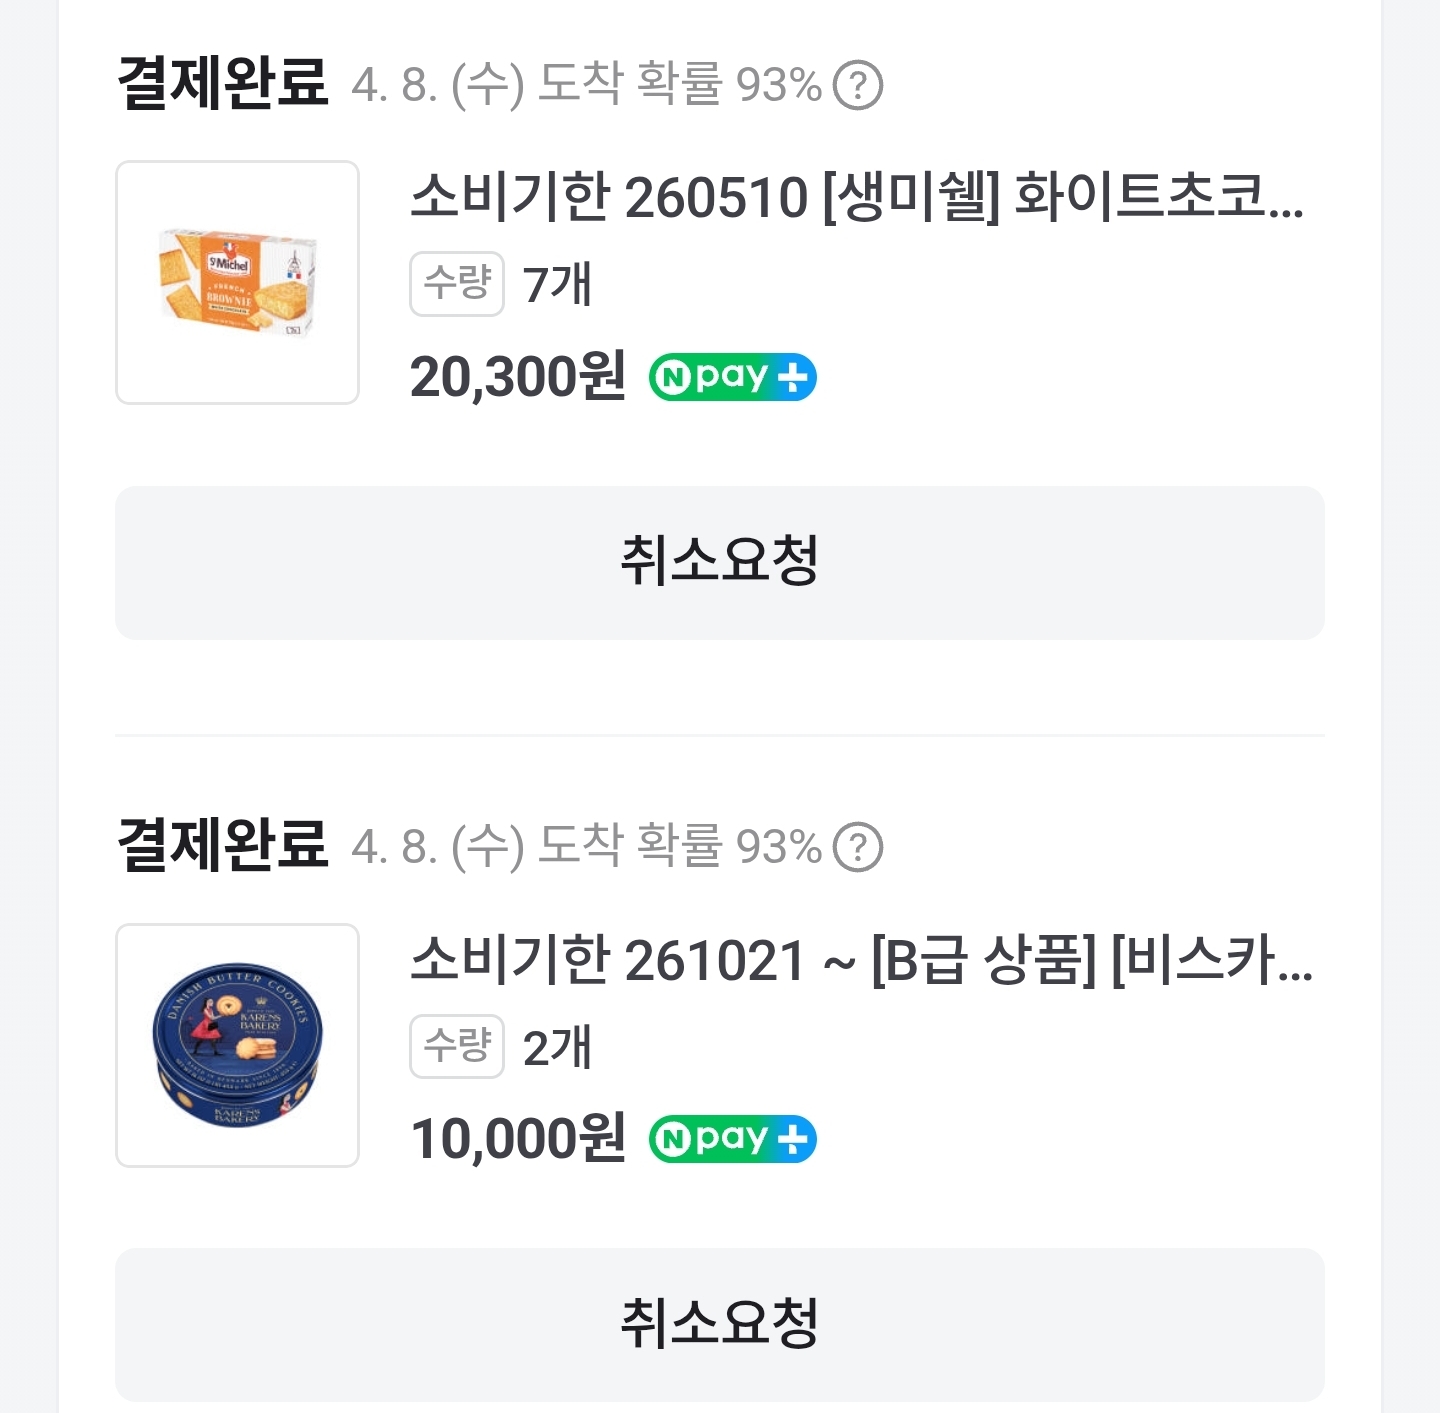Click help icon beside first order's arrival probability
The width and height of the screenshot is (1440, 1413).
click(858, 85)
